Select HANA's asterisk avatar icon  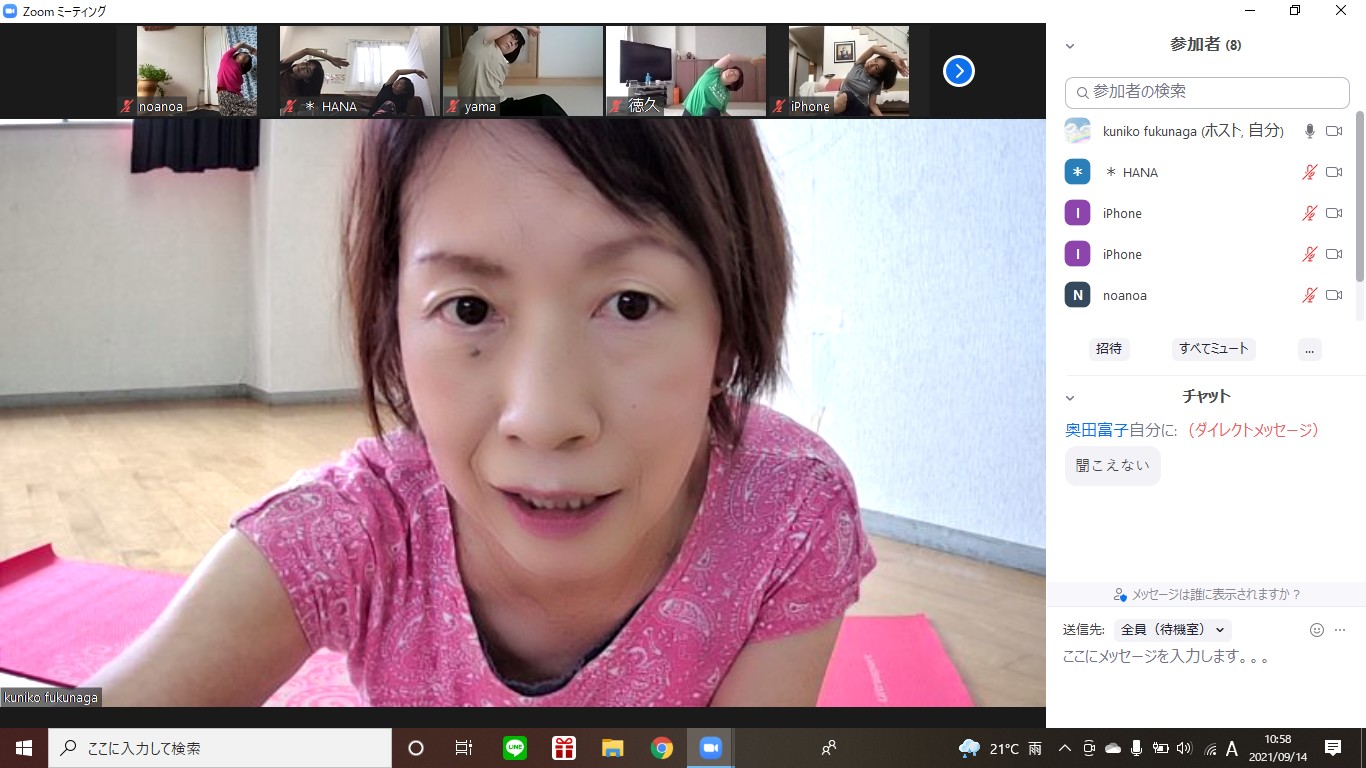(x=1077, y=172)
